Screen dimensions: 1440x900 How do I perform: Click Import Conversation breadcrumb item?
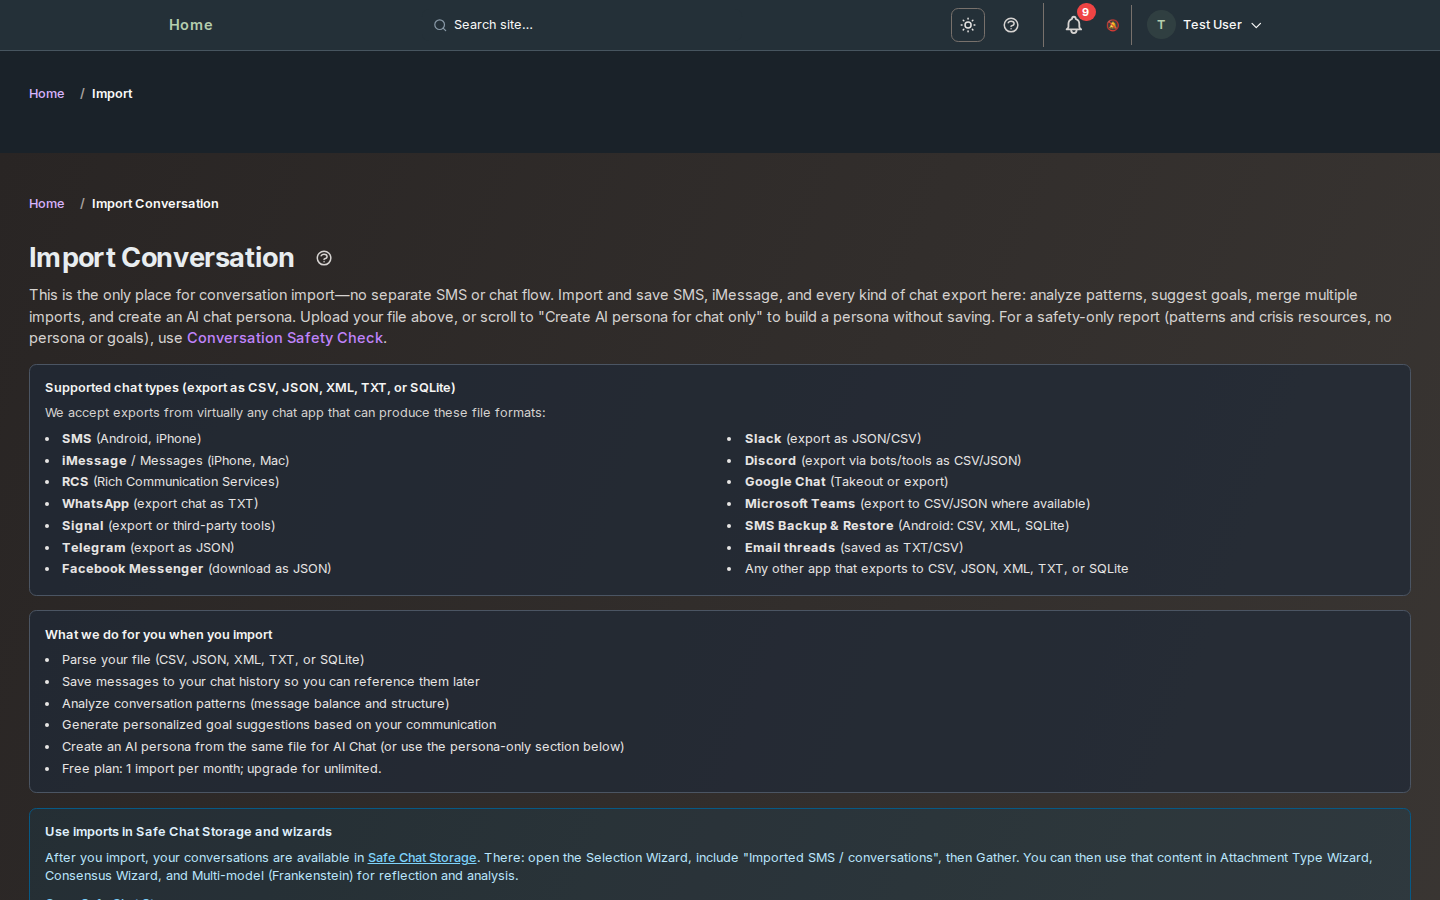pyautogui.click(x=155, y=204)
